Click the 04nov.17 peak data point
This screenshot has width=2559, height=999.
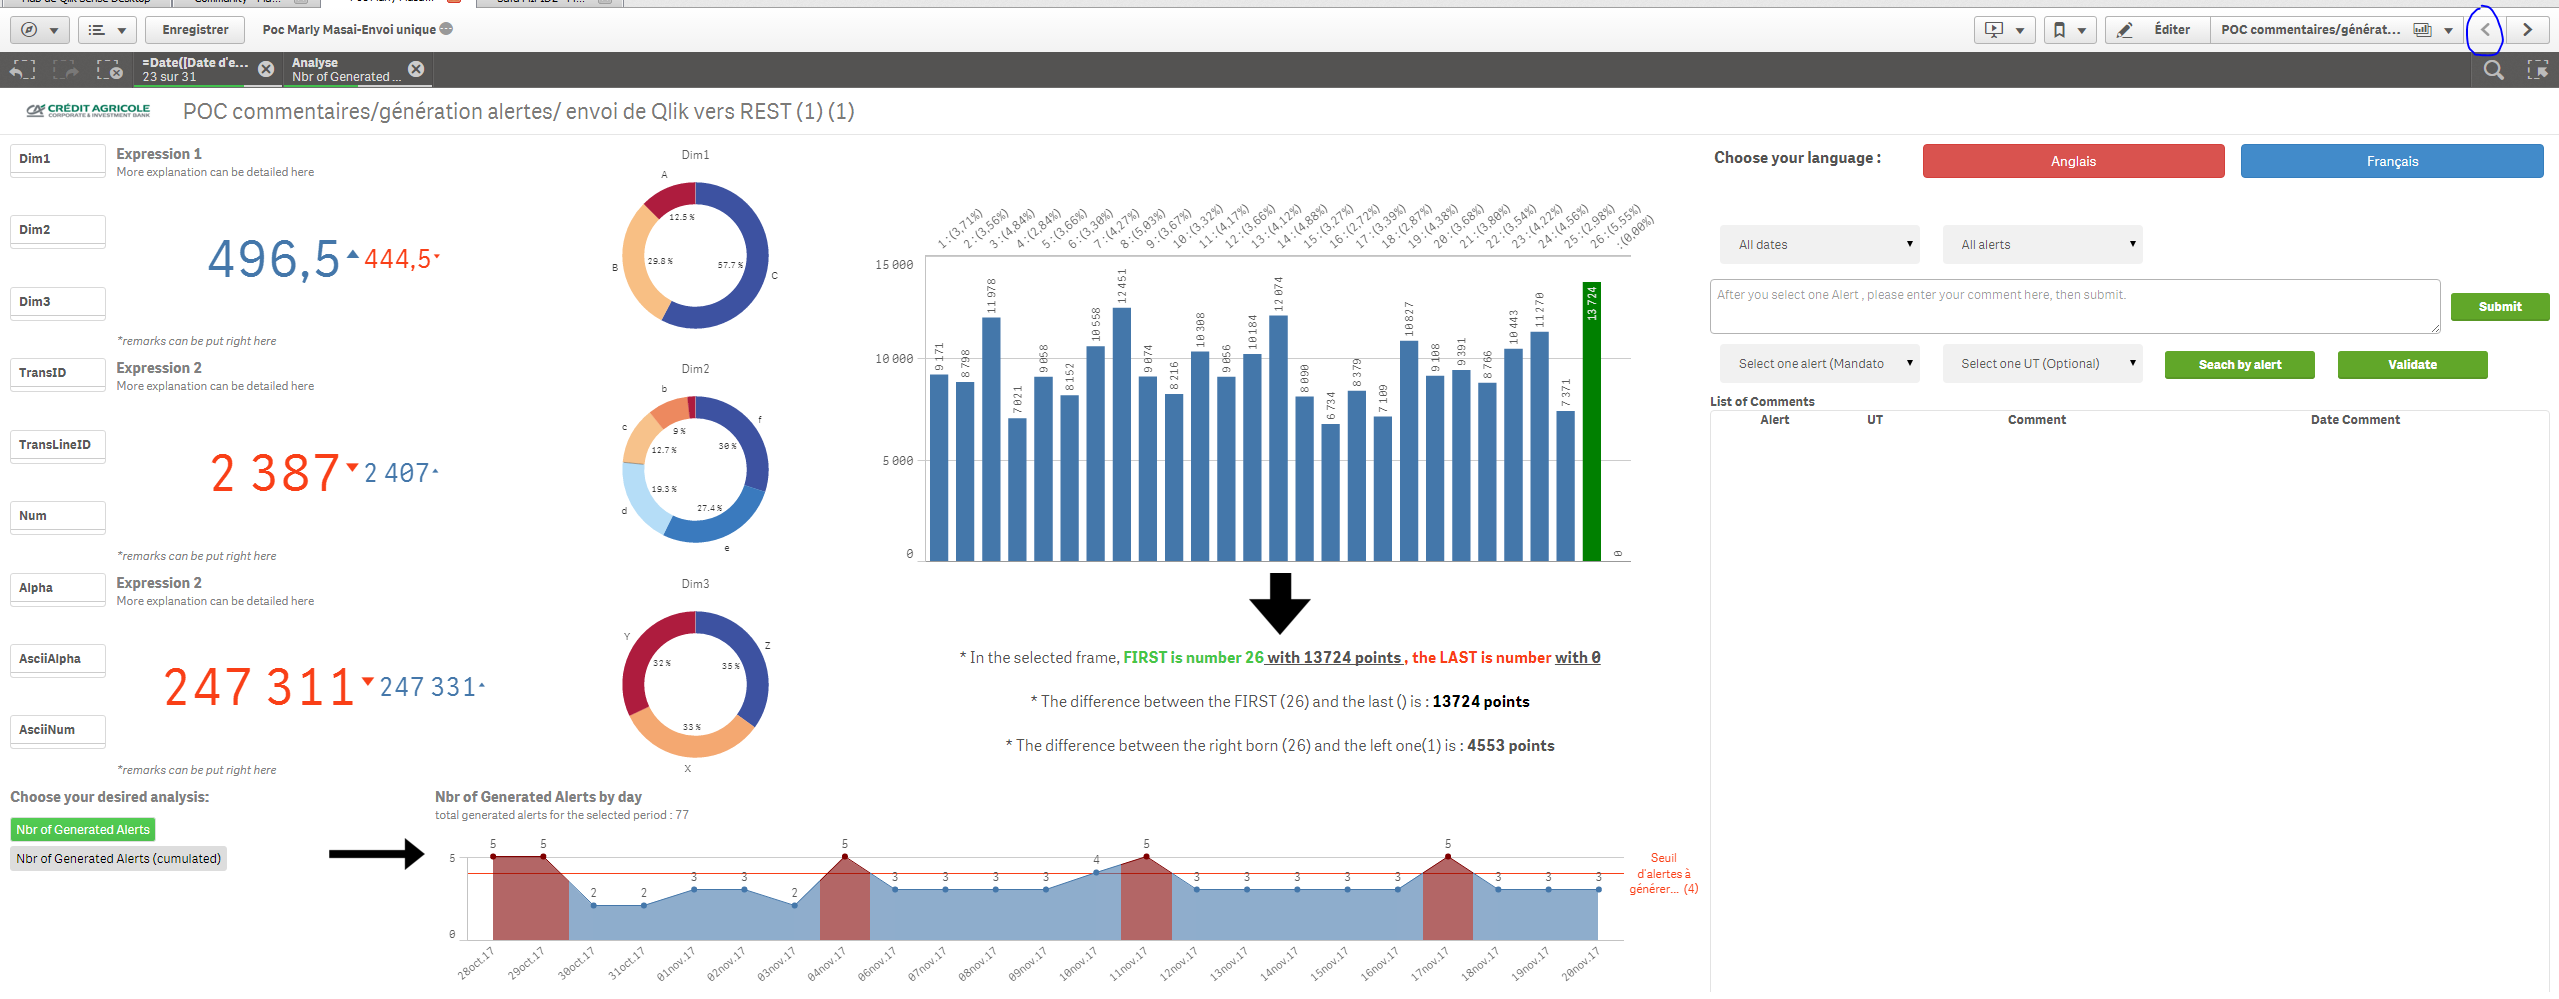(x=845, y=857)
